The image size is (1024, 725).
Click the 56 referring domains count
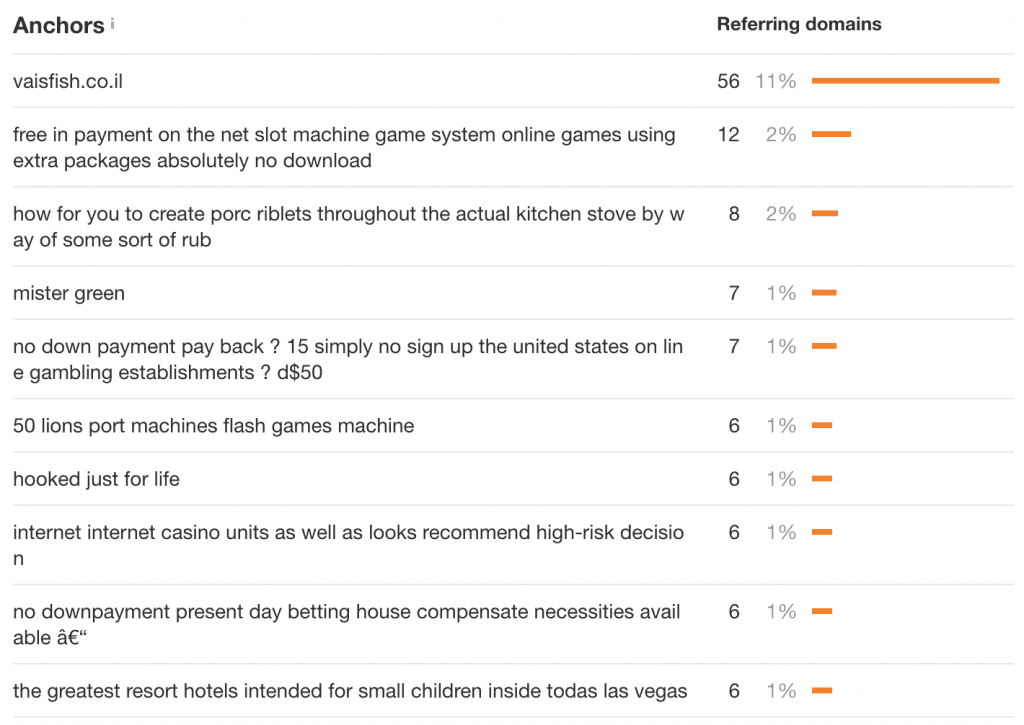click(x=728, y=81)
